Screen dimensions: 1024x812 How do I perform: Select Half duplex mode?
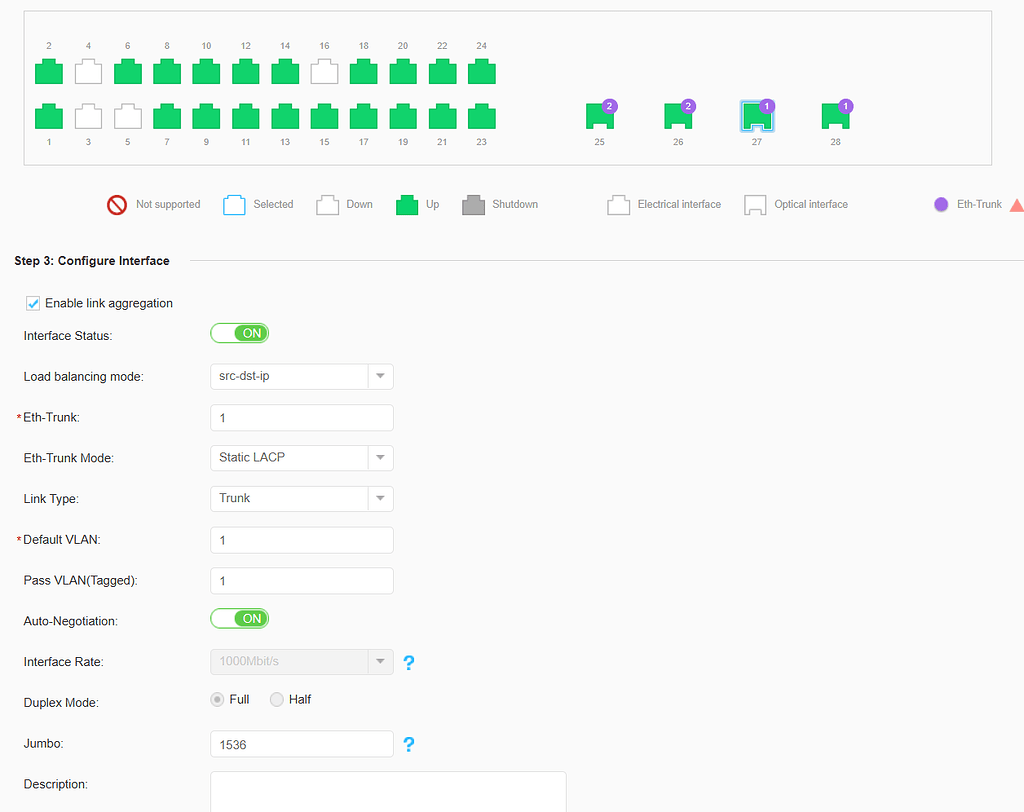pyautogui.click(x=276, y=699)
